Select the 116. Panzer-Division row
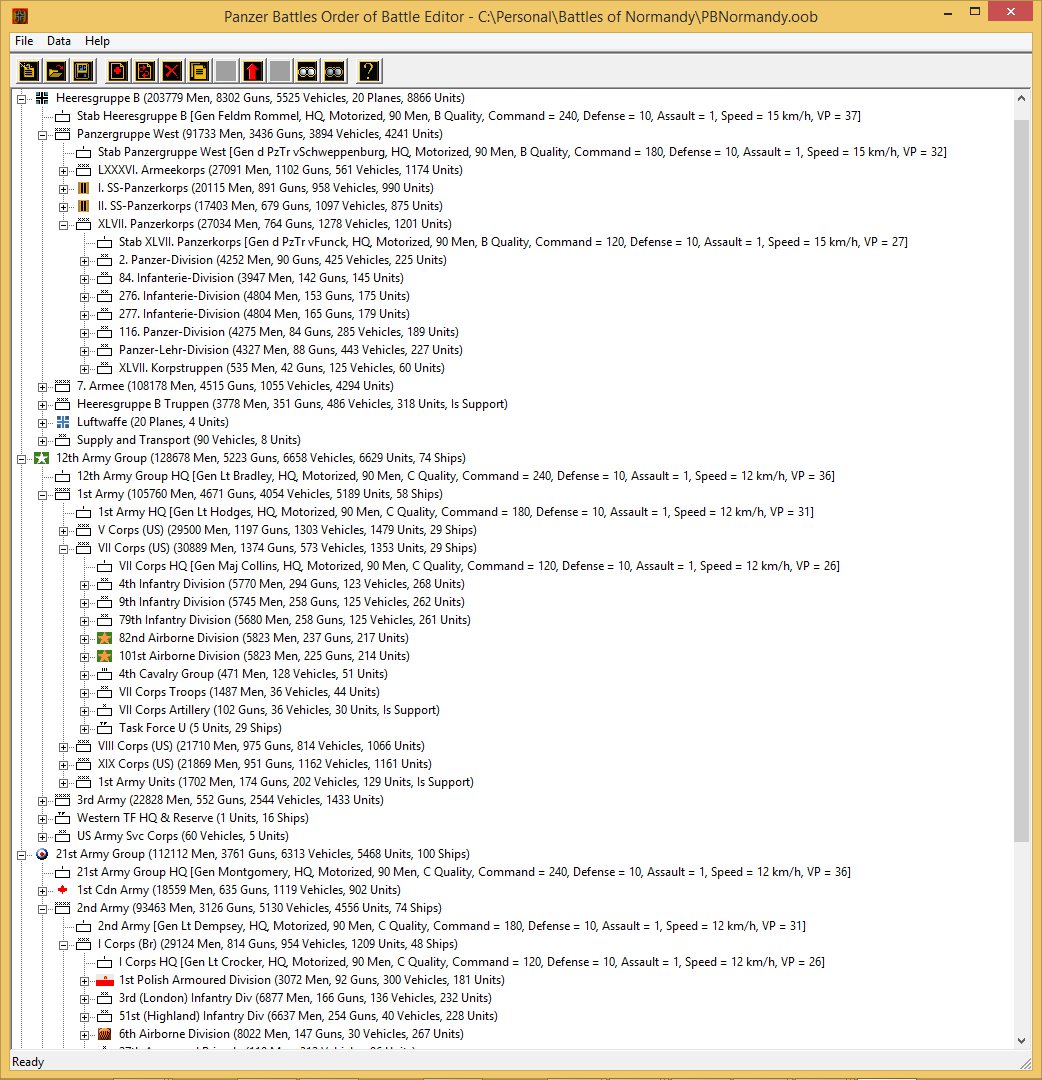The width and height of the screenshot is (1042, 1080). pyautogui.click(x=289, y=332)
